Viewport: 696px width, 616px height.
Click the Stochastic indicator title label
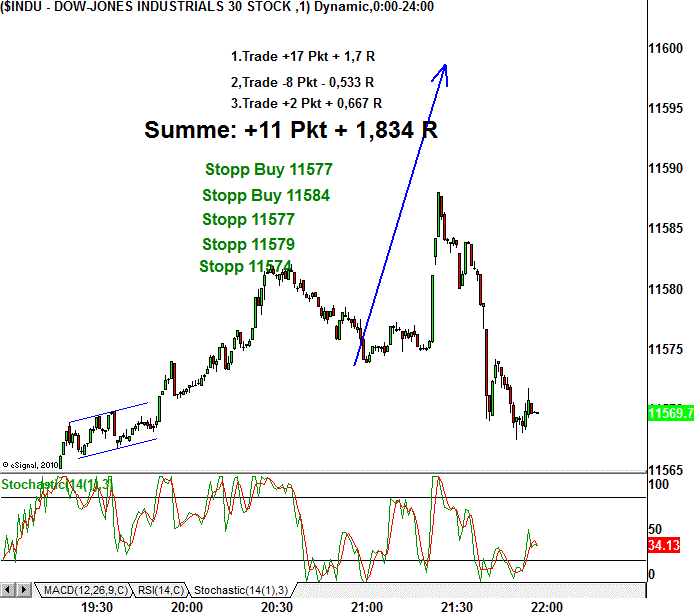[x=56, y=484]
